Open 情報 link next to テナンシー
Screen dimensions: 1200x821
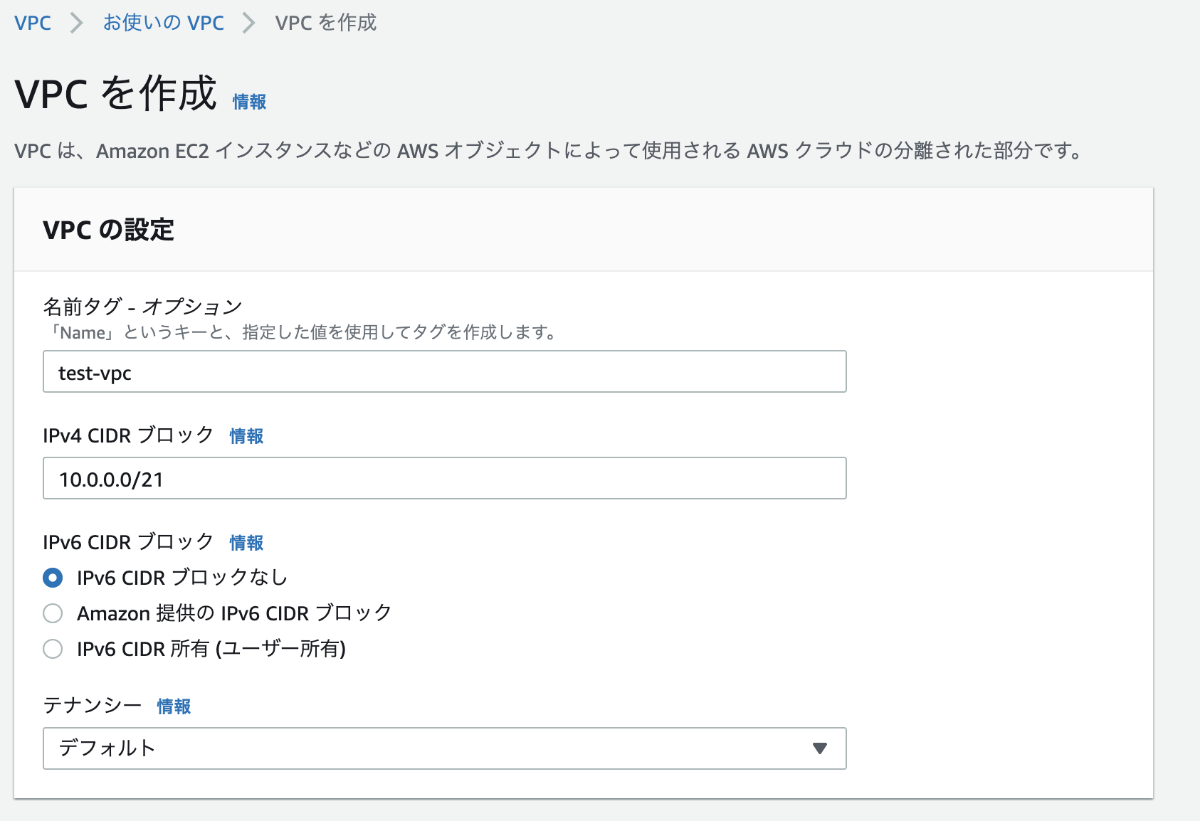pyautogui.click(x=173, y=706)
